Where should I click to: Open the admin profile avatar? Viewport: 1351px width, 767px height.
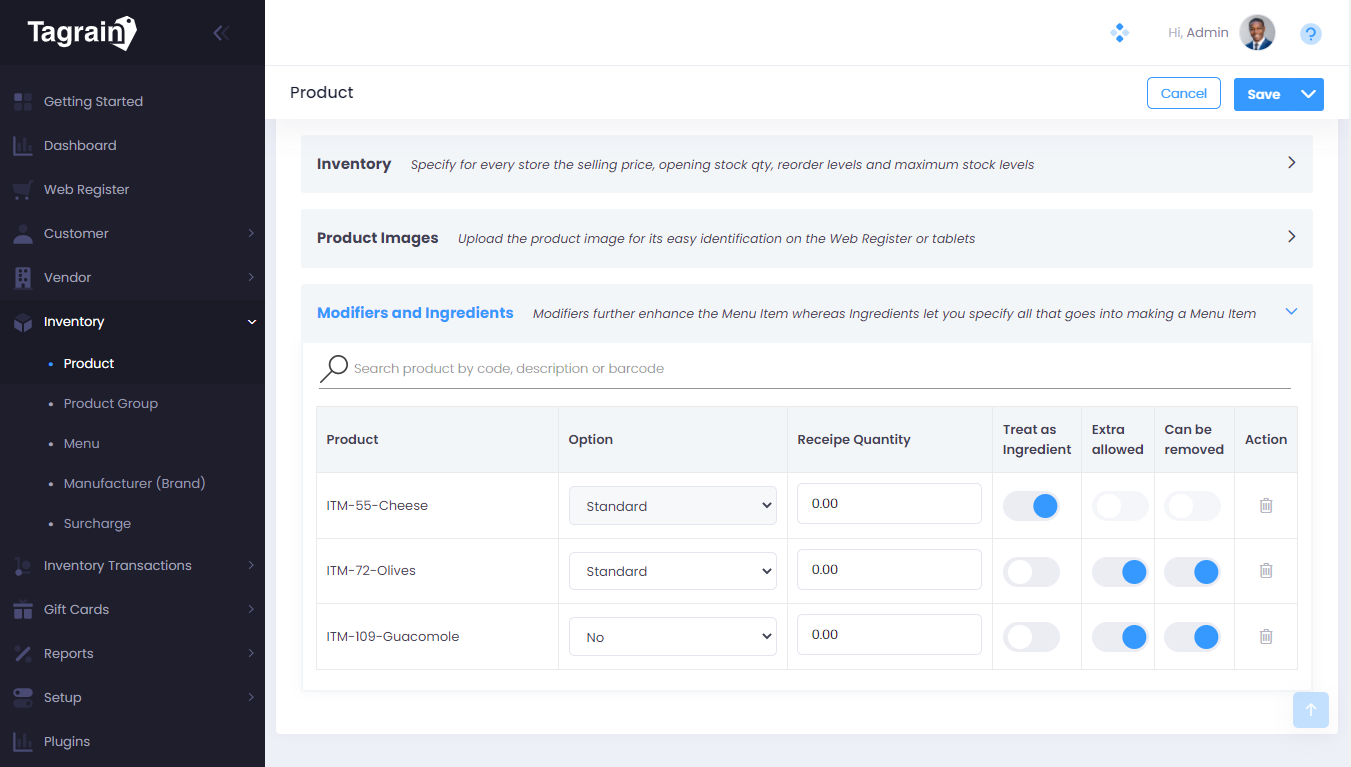1257,33
